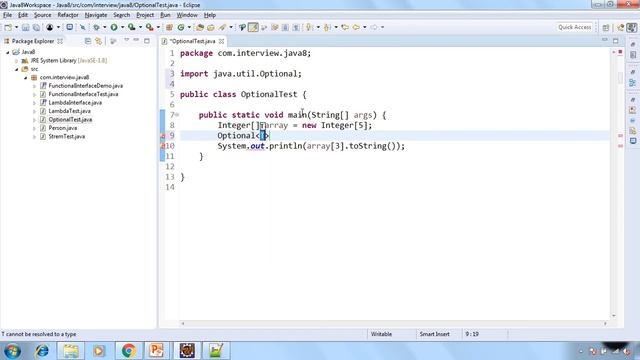Click the Save toolbar icon
The image size is (640, 360).
[x=26, y=27]
